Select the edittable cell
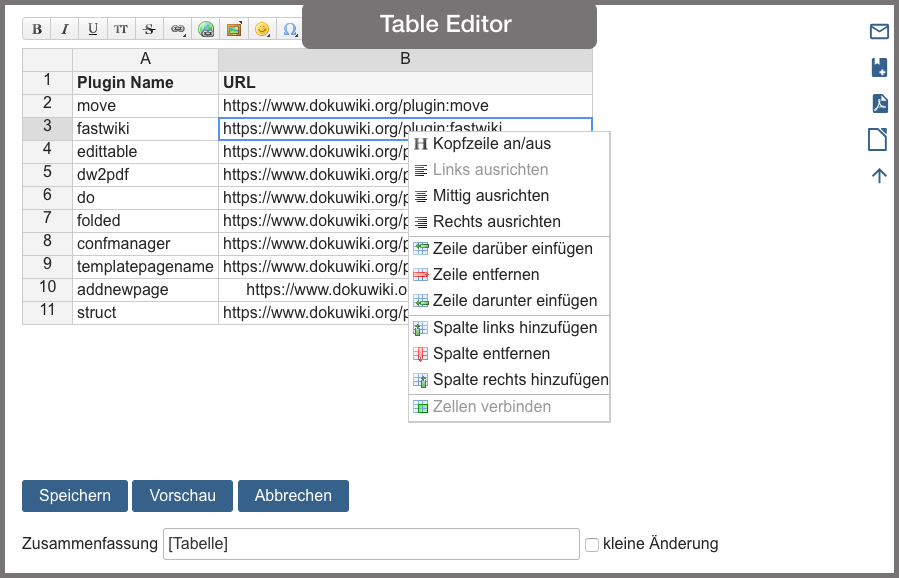The height and width of the screenshot is (578, 899). point(145,152)
